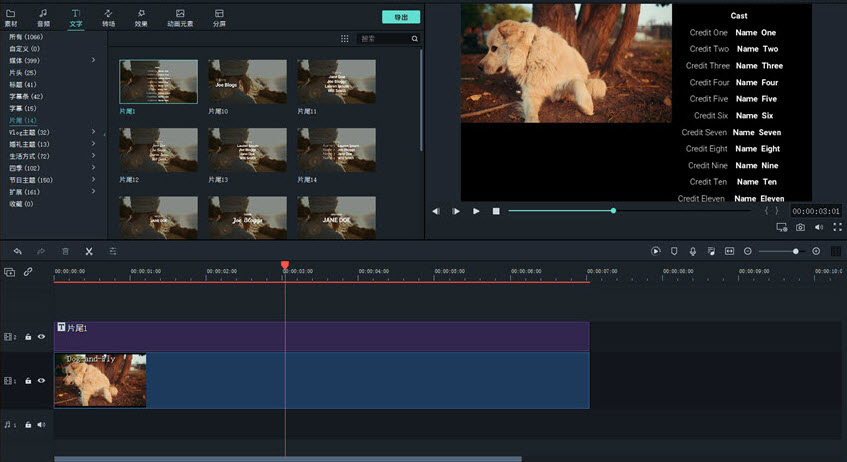Click the grid view icon beside search
Viewport: 847px width, 462px height.
345,39
